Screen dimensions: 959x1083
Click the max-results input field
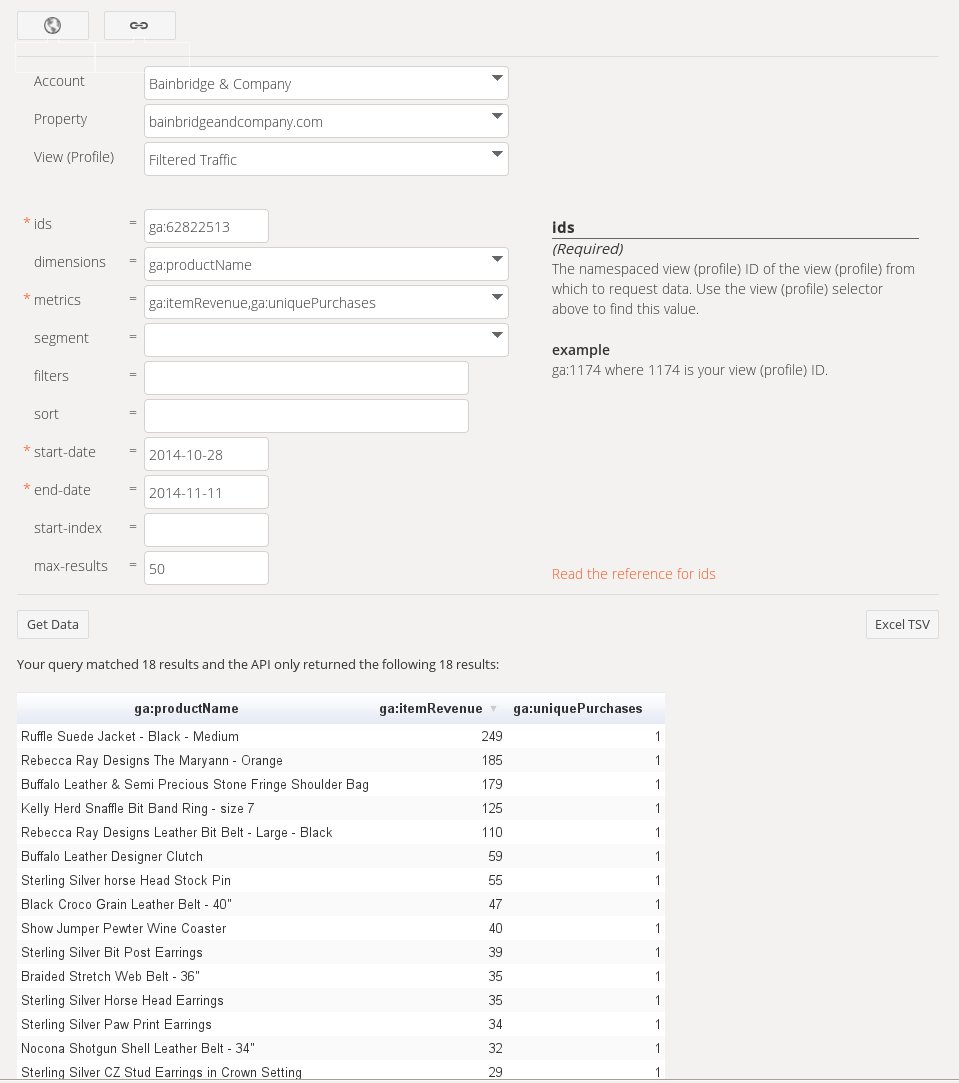tap(207, 568)
